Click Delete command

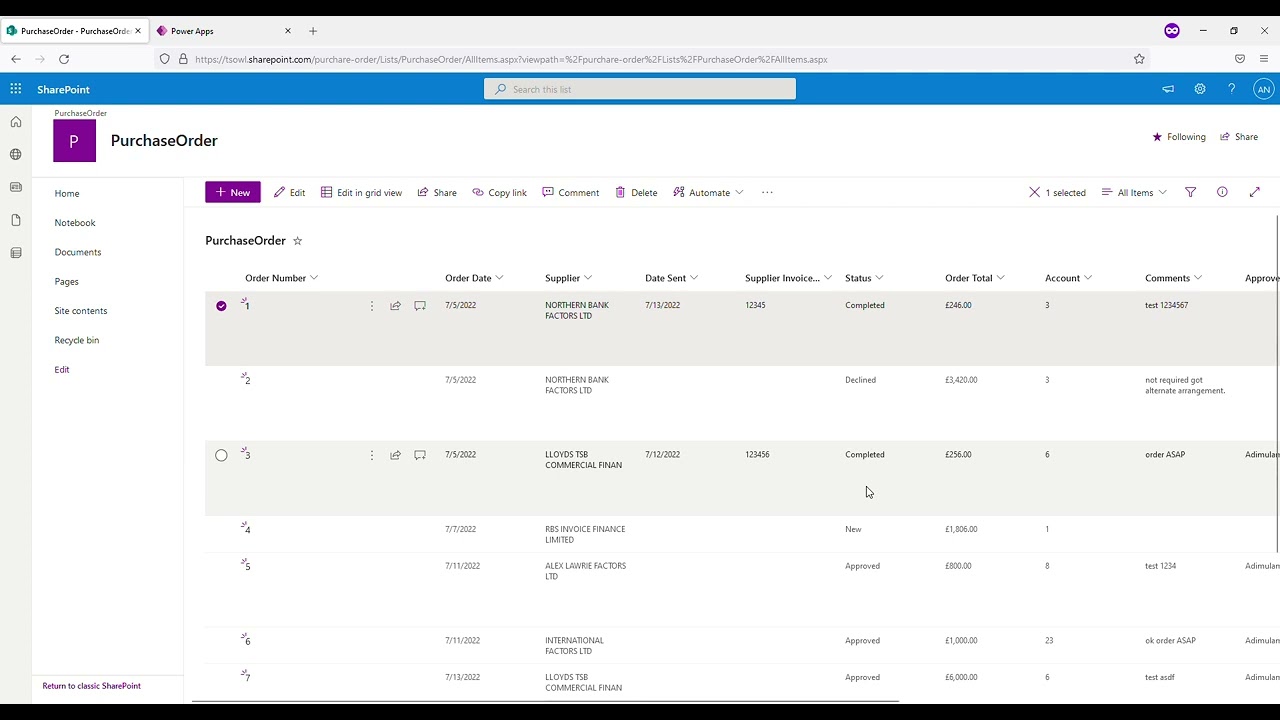636,192
